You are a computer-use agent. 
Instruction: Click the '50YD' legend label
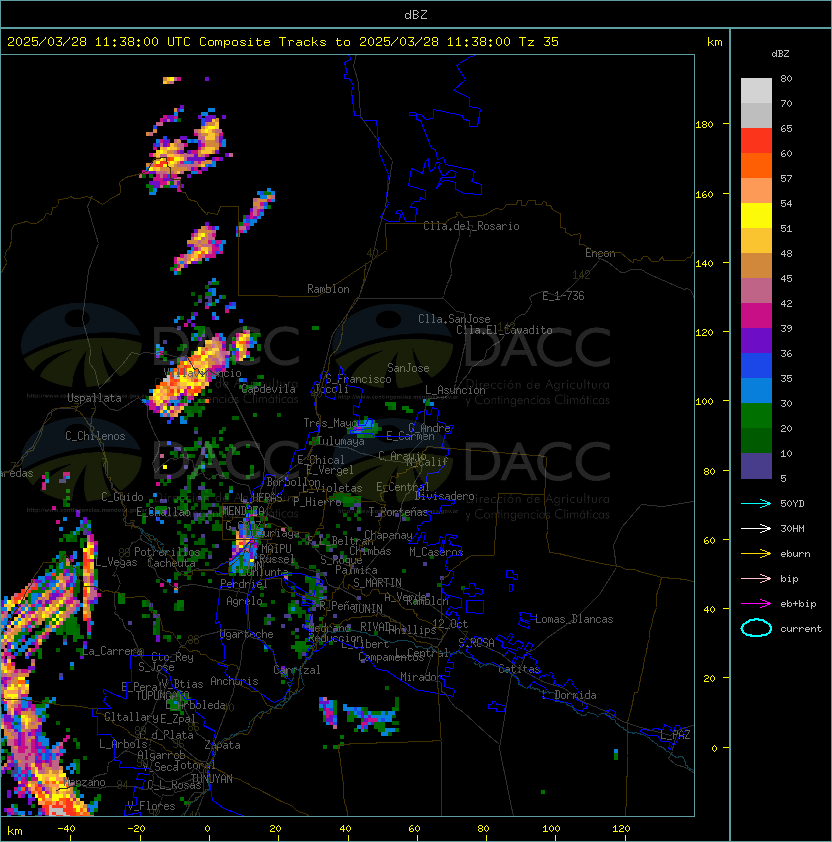pyautogui.click(x=792, y=504)
